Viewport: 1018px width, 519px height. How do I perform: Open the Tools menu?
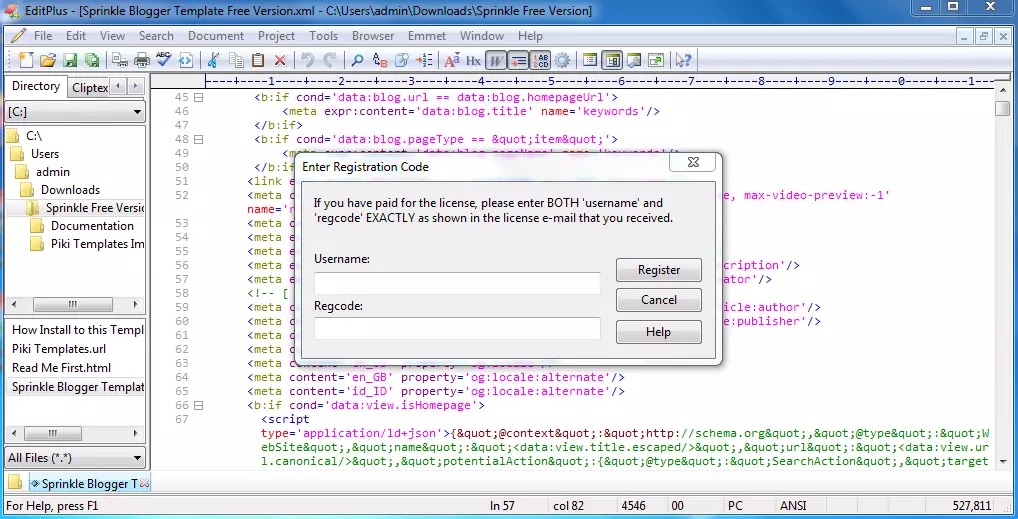[x=323, y=36]
